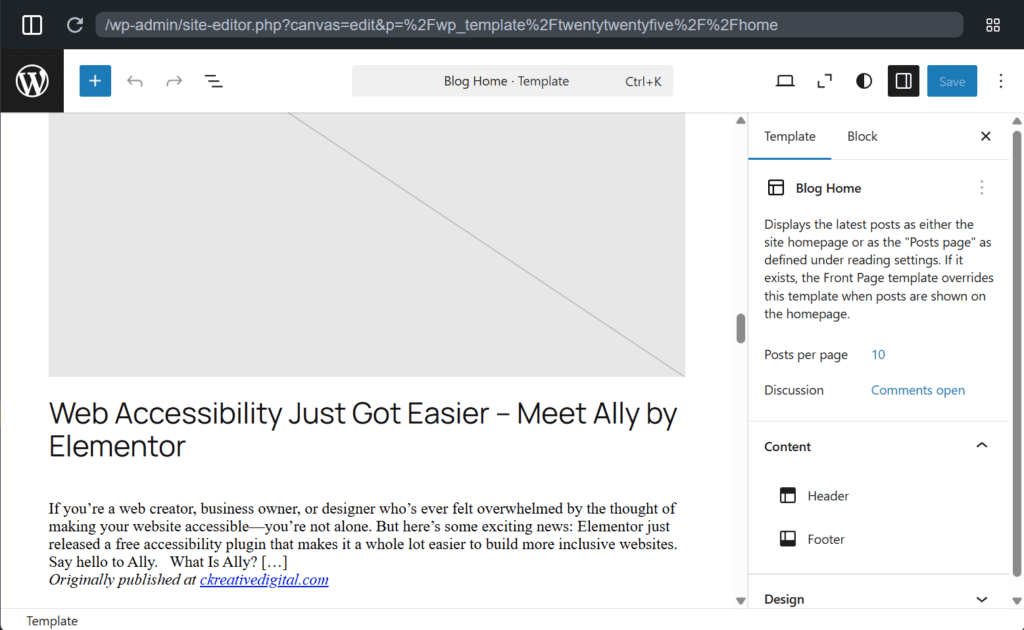Toggle the Settings sidebar panel
Image resolution: width=1024 pixels, height=630 pixels.
click(x=903, y=81)
